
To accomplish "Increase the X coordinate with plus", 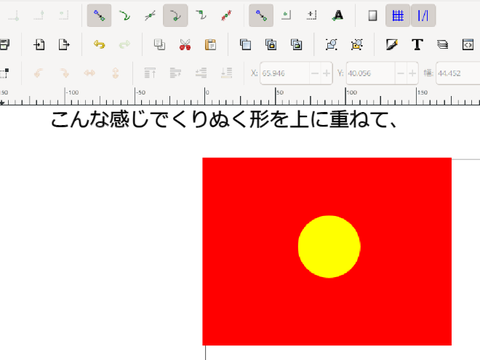I will coord(326,73).
